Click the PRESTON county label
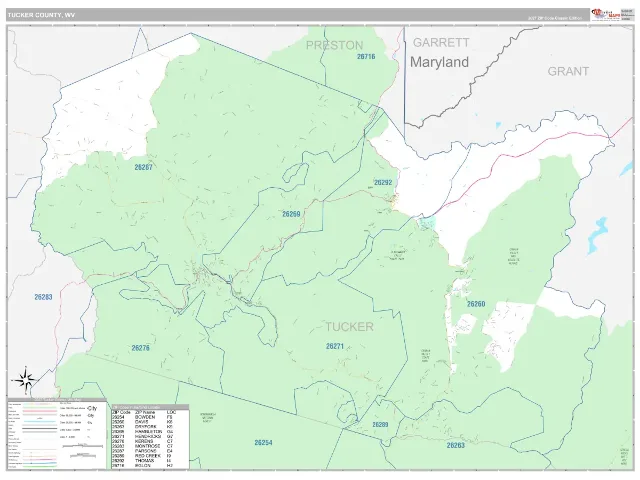 click(334, 45)
